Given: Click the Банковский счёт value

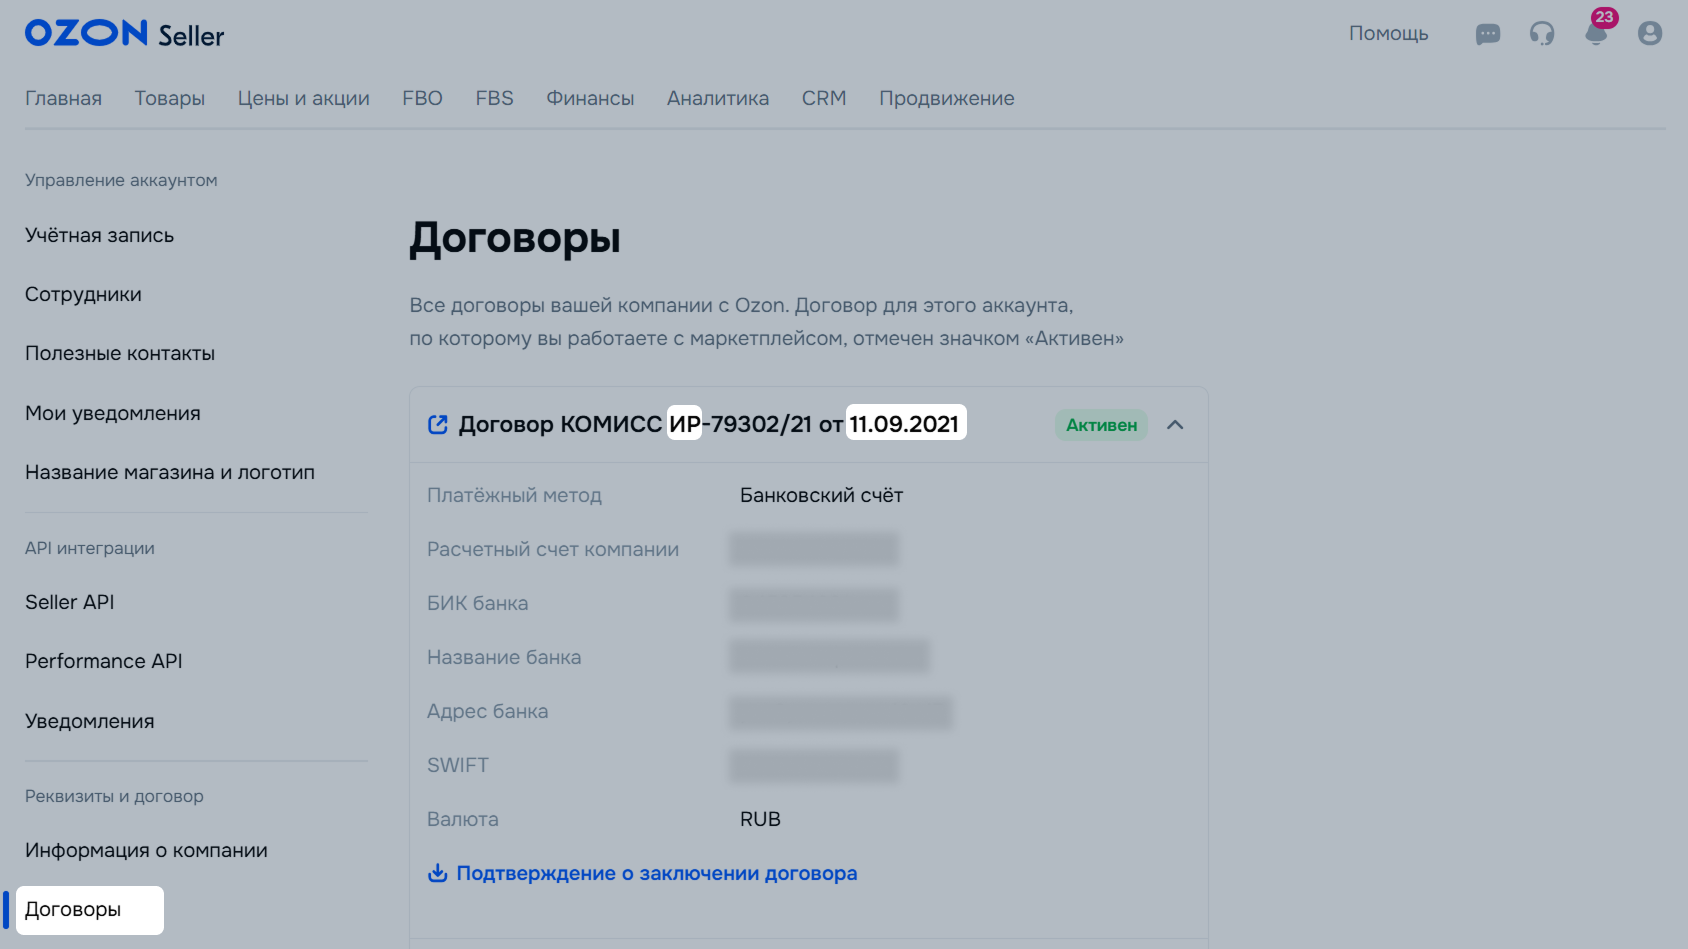Looking at the screenshot, I should pyautogui.click(x=821, y=495).
